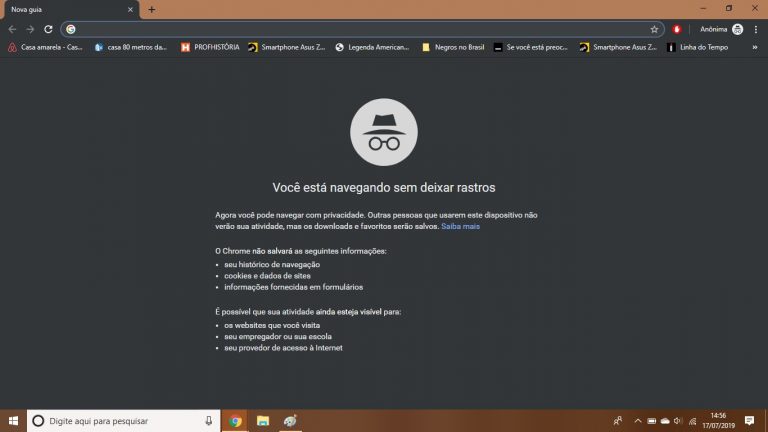Click heading Você está navegando sem deixar rastros

coord(384,188)
